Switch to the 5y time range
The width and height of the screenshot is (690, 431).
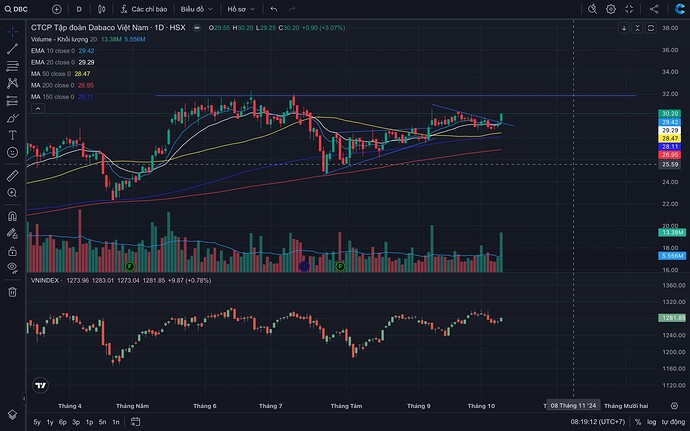[37, 422]
